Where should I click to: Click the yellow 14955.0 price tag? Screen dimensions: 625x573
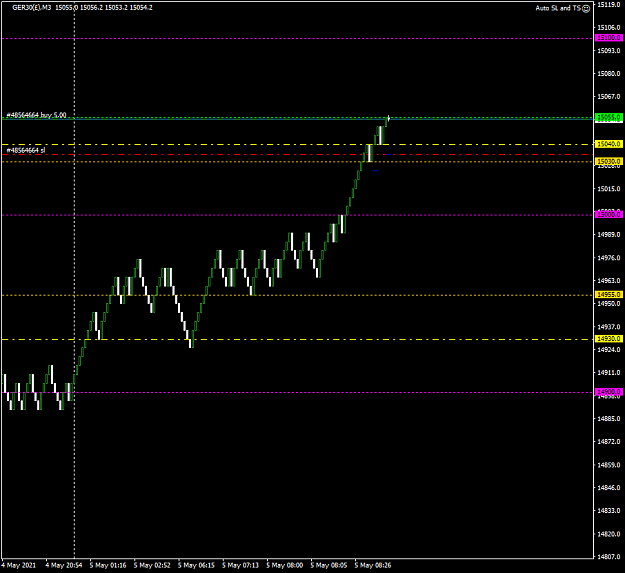tap(609, 294)
